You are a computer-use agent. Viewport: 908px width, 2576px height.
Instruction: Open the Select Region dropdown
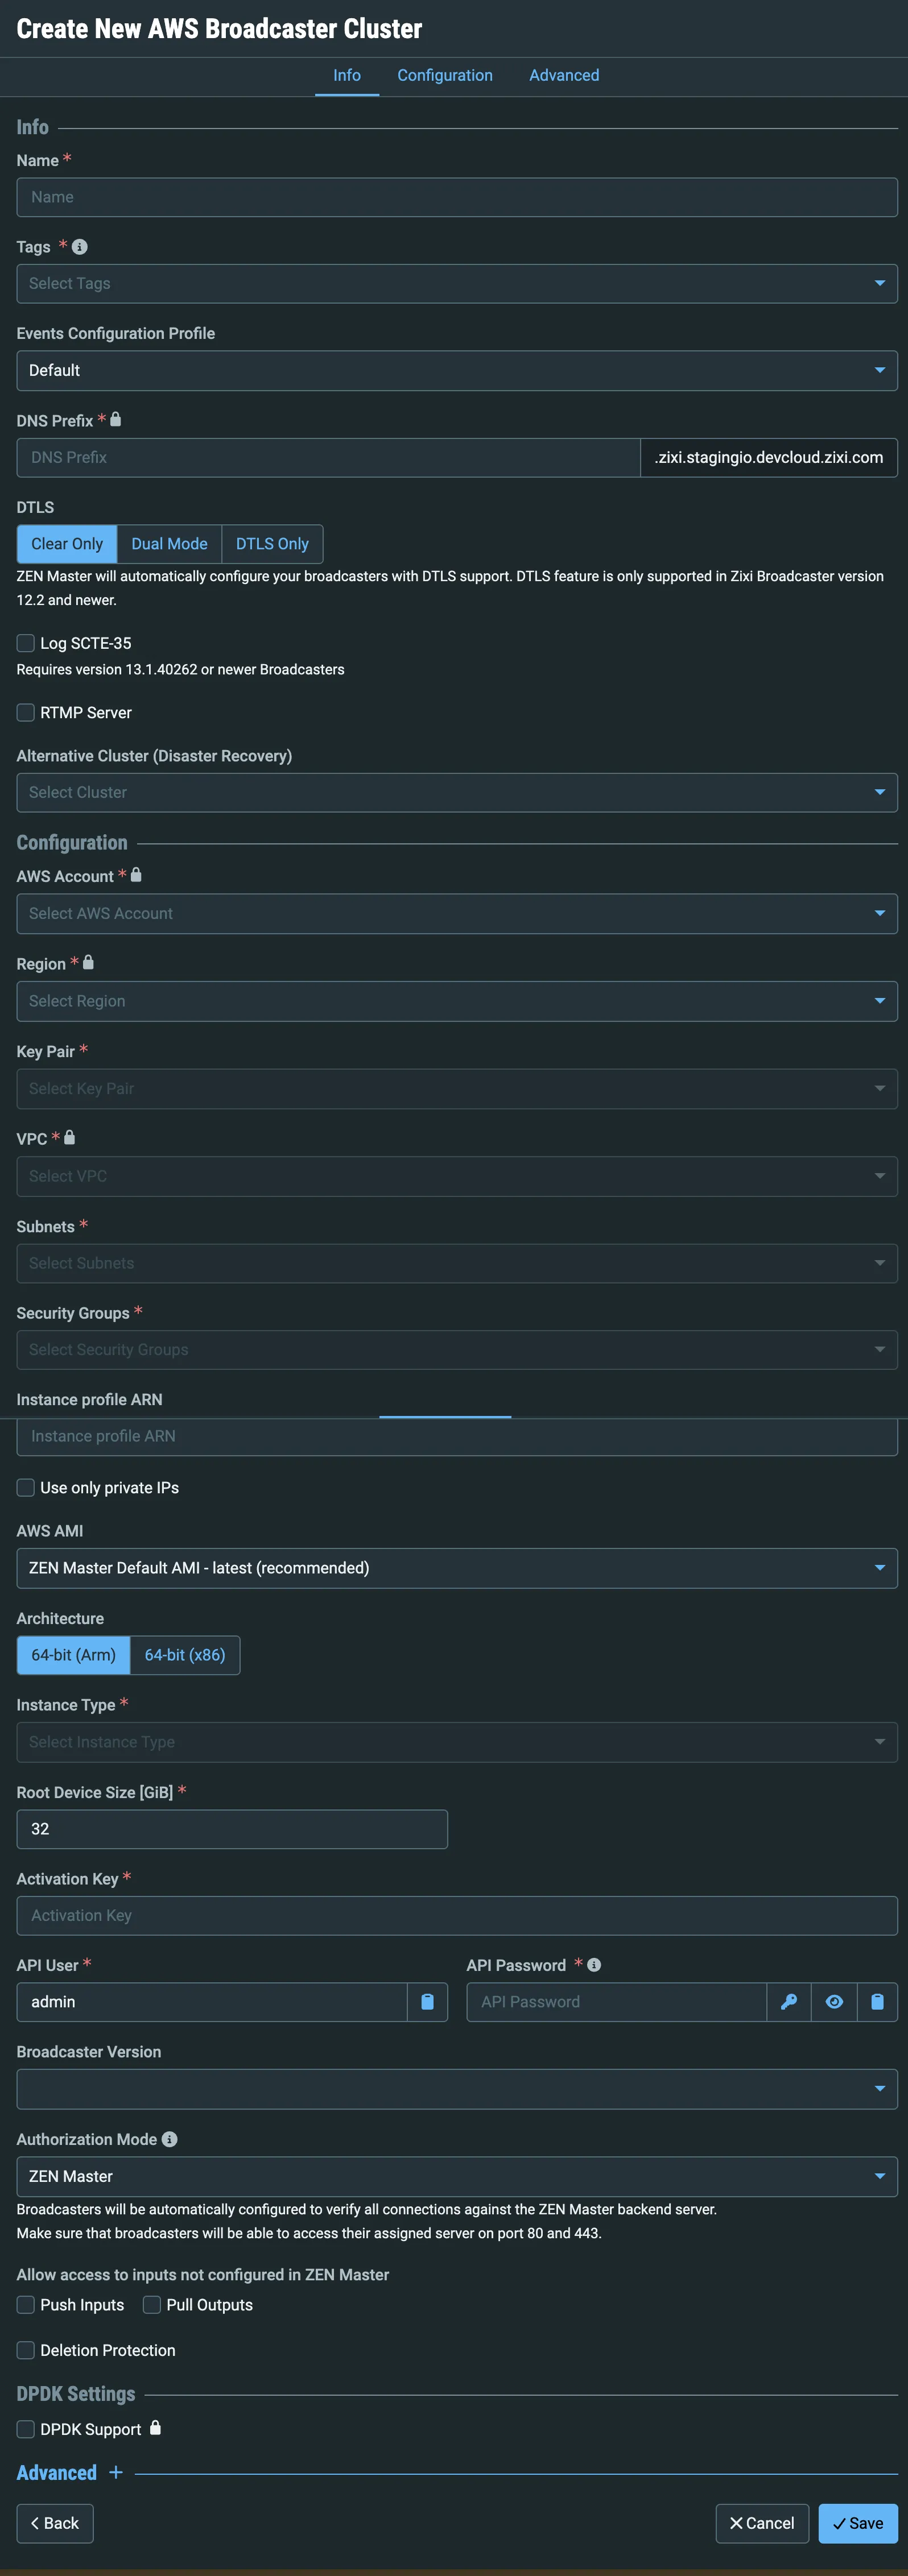457,1001
